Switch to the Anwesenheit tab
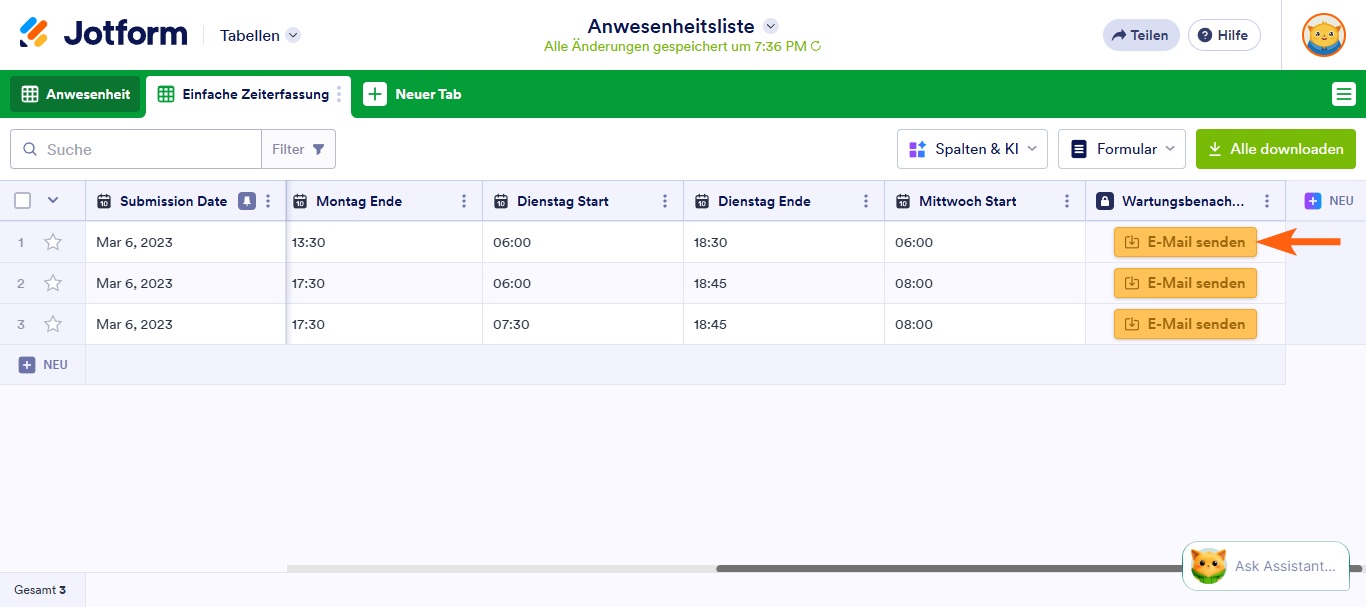 [76, 94]
